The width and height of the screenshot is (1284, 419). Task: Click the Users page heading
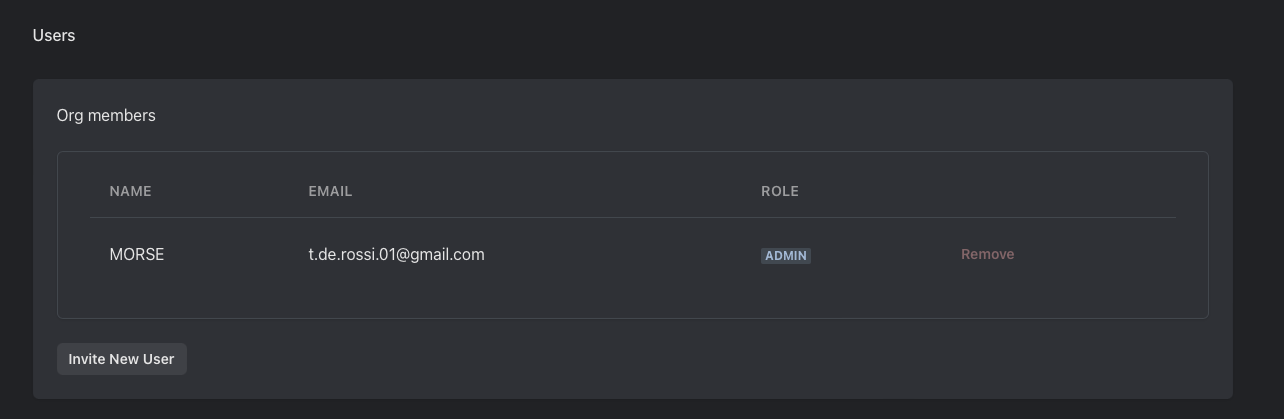click(54, 35)
